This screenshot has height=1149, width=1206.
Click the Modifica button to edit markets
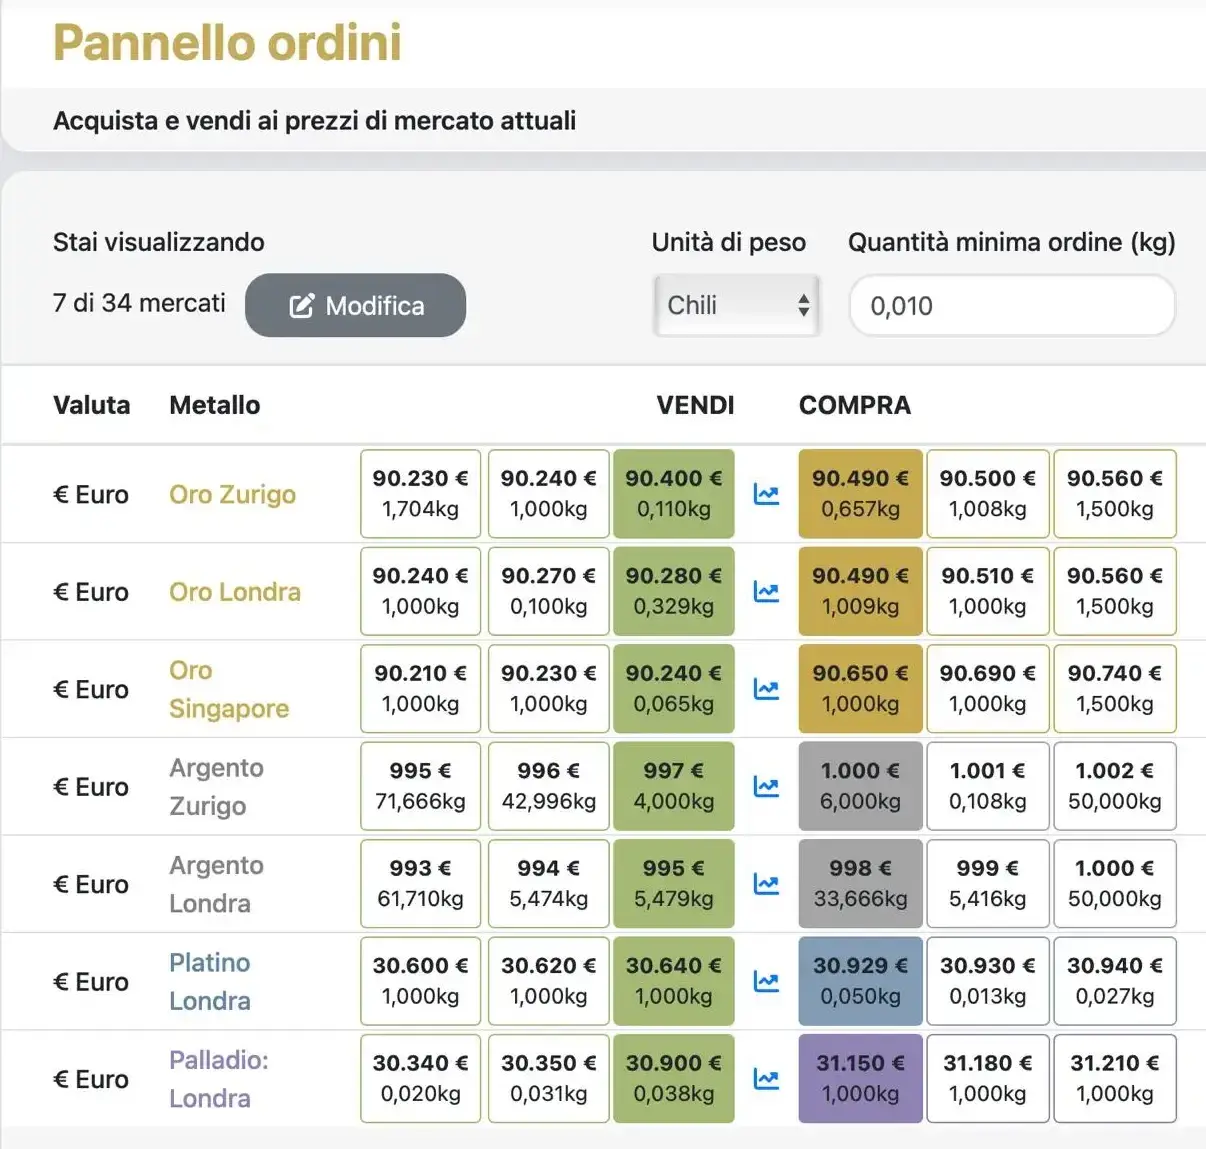tap(355, 305)
